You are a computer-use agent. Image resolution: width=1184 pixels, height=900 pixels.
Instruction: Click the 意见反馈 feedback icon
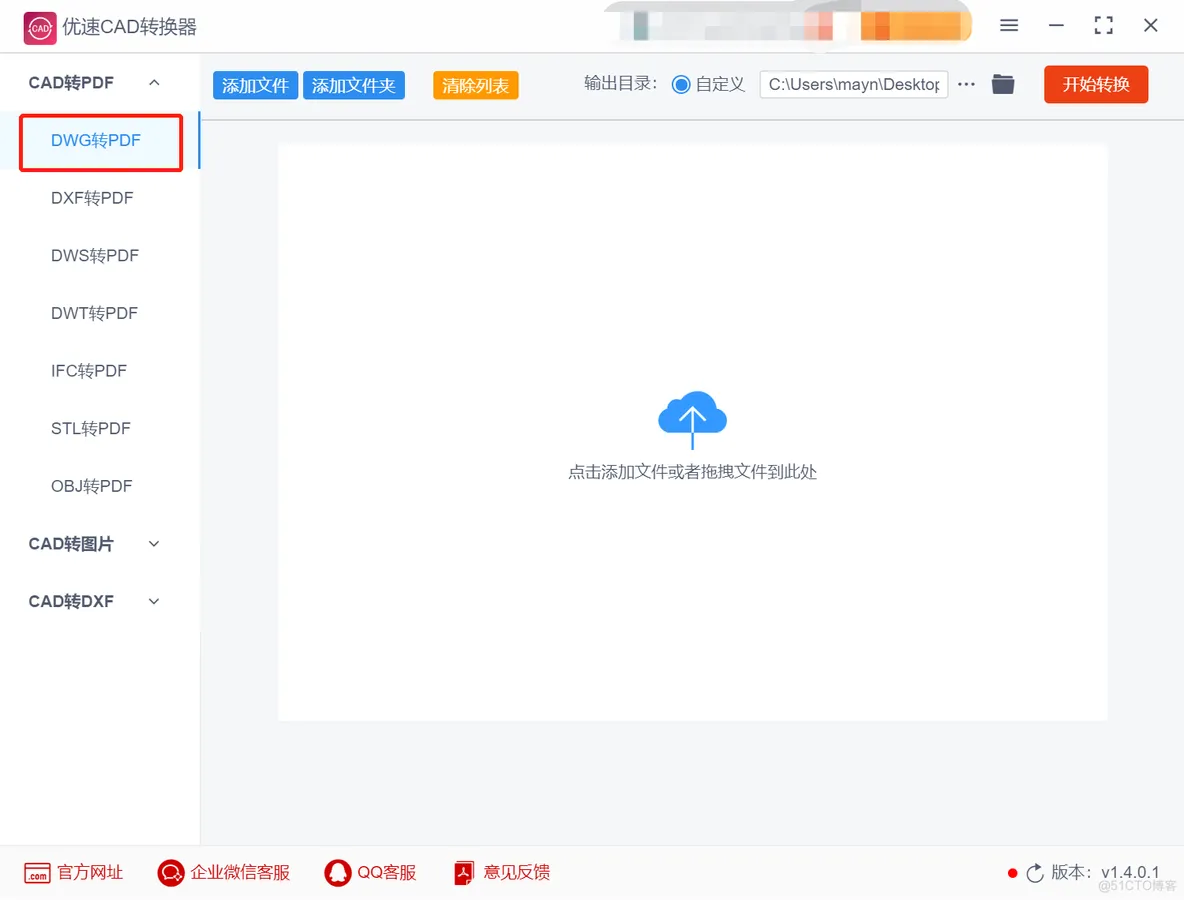[464, 873]
